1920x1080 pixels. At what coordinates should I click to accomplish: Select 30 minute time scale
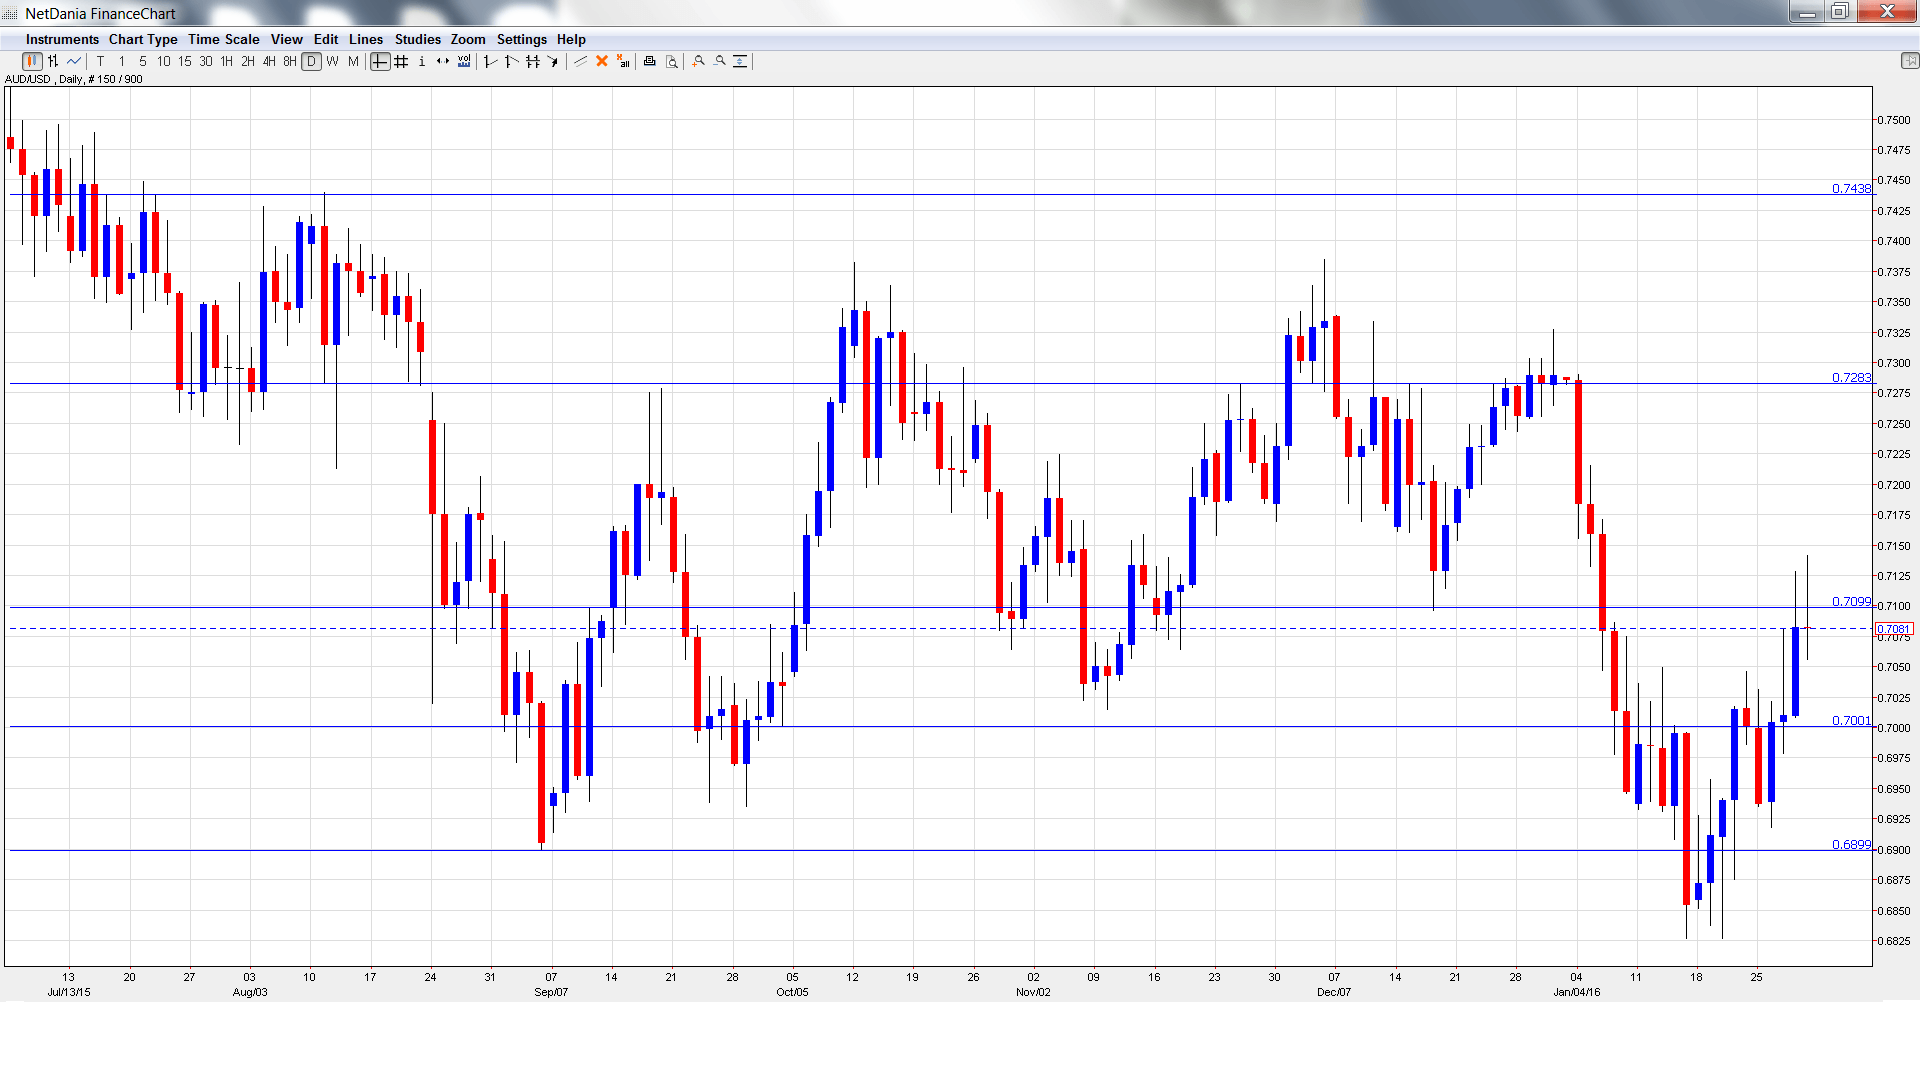click(206, 62)
